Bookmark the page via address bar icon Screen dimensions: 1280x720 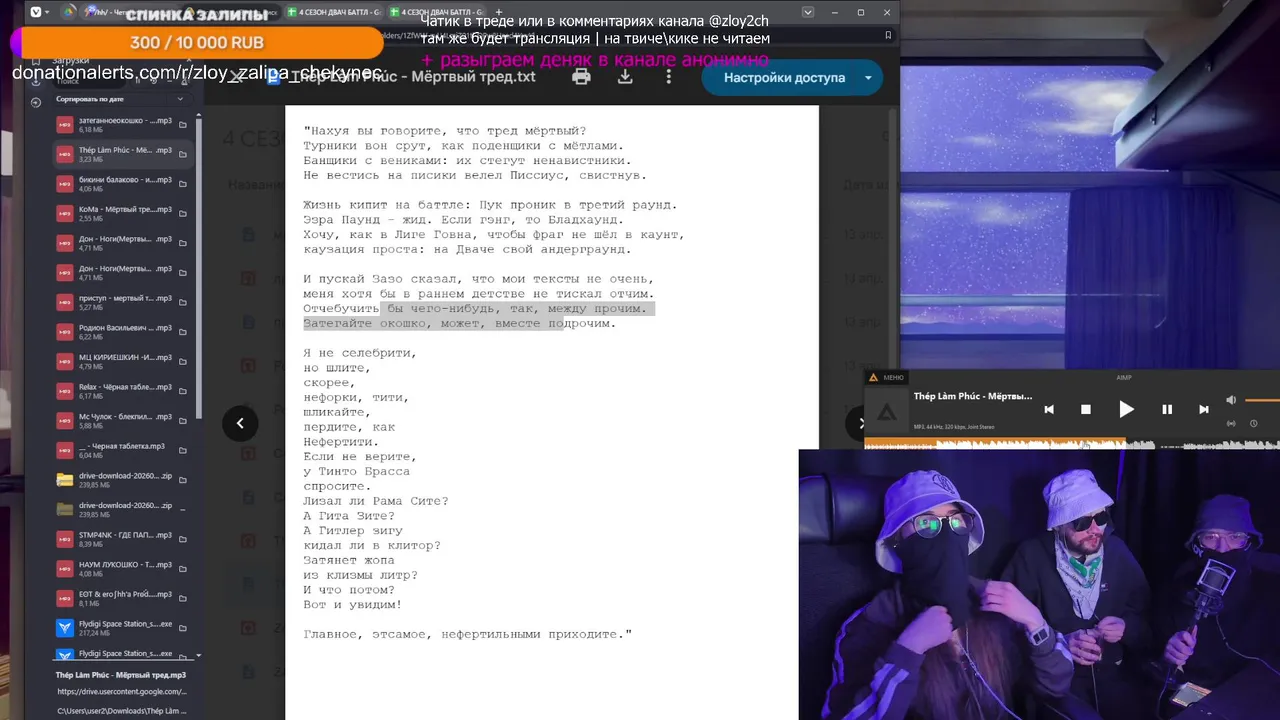pos(888,35)
